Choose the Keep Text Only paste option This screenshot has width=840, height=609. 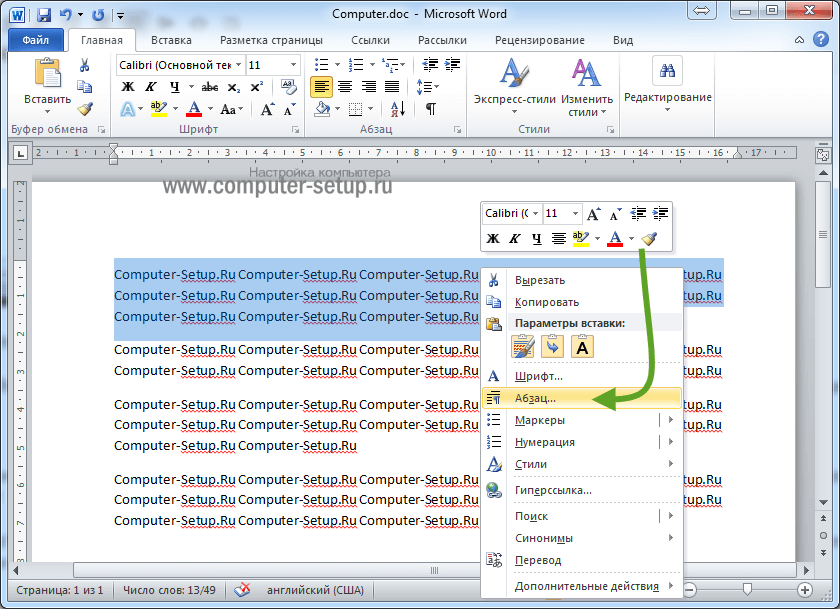tap(582, 347)
